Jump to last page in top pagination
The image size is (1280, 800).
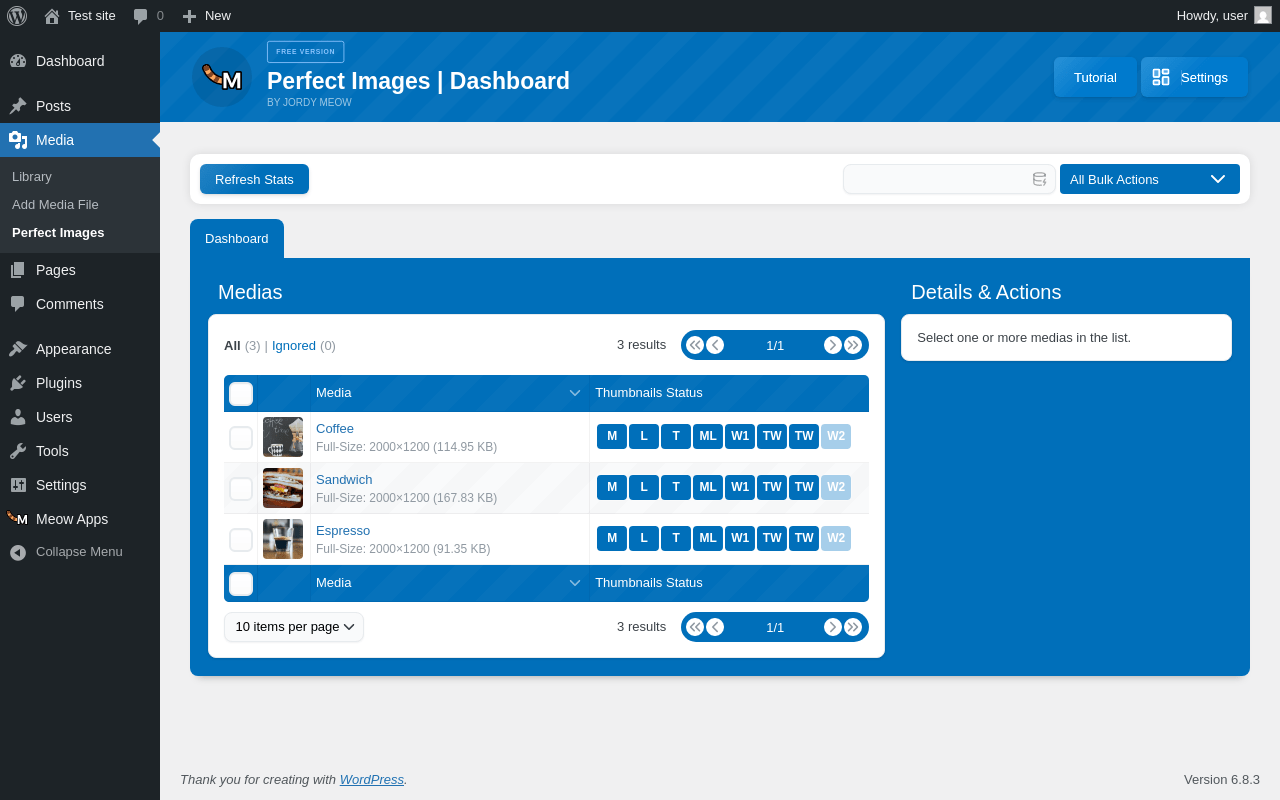(x=853, y=345)
